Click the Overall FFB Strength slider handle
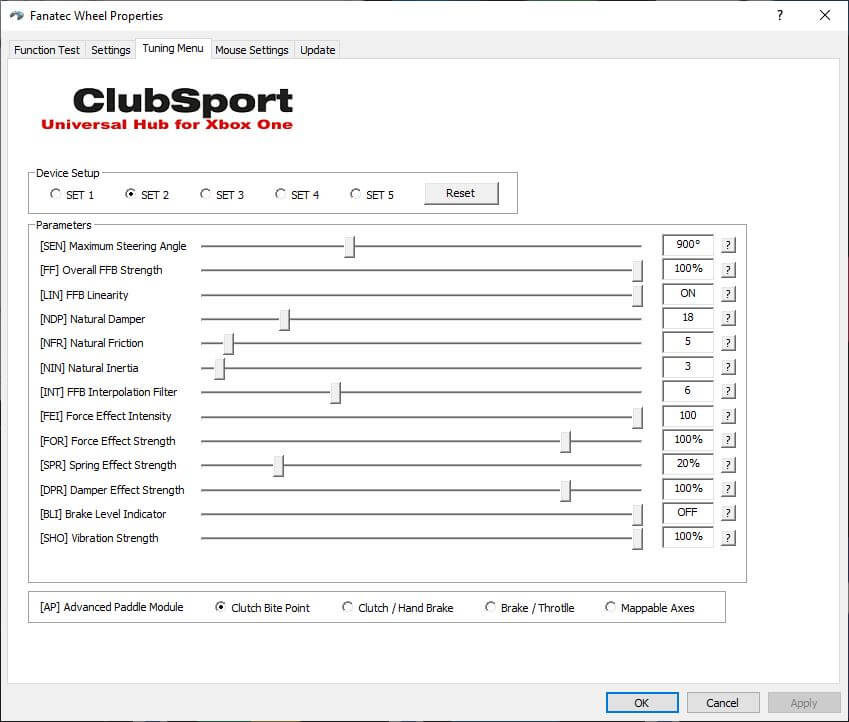The width and height of the screenshot is (849, 722). pyautogui.click(x=637, y=270)
